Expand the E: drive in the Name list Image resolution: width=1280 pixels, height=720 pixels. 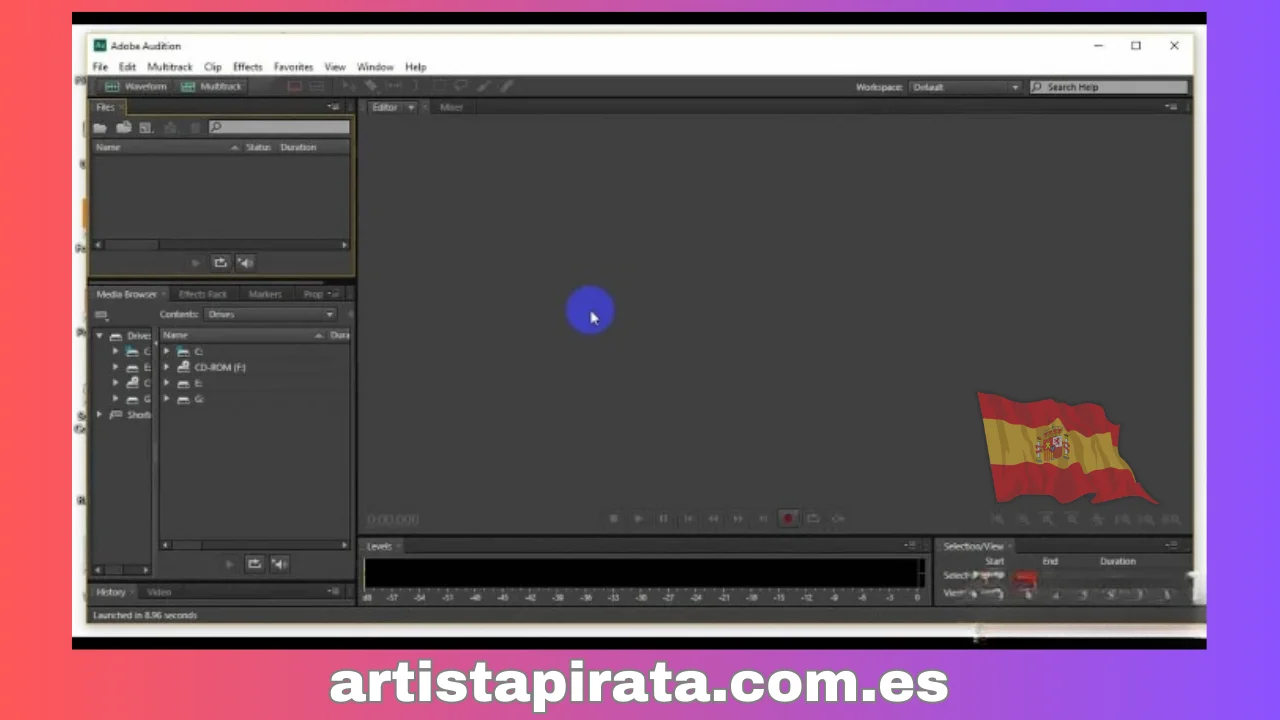click(167, 384)
